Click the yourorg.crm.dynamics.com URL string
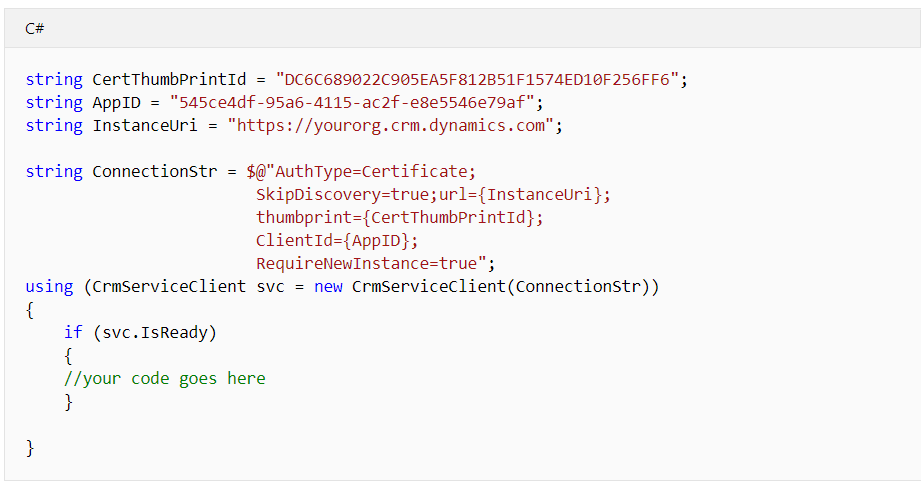The height and width of the screenshot is (482, 921). (x=391, y=126)
